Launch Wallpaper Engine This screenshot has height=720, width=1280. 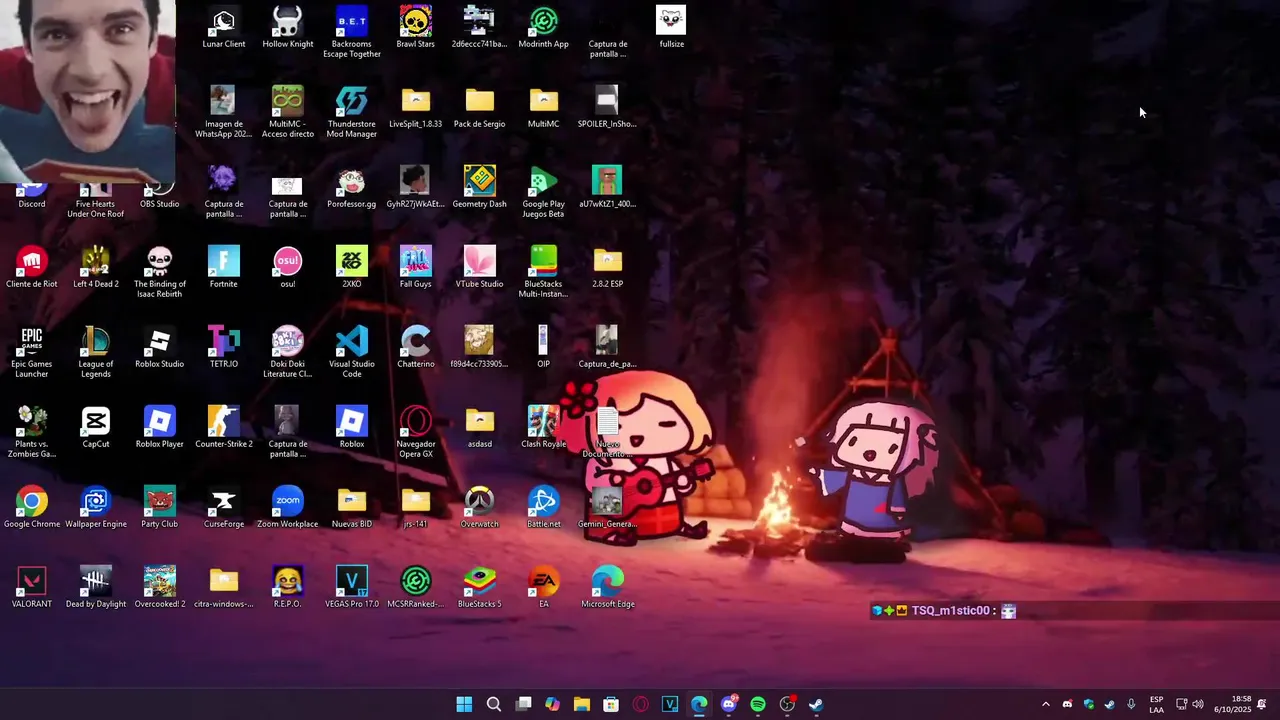point(96,508)
